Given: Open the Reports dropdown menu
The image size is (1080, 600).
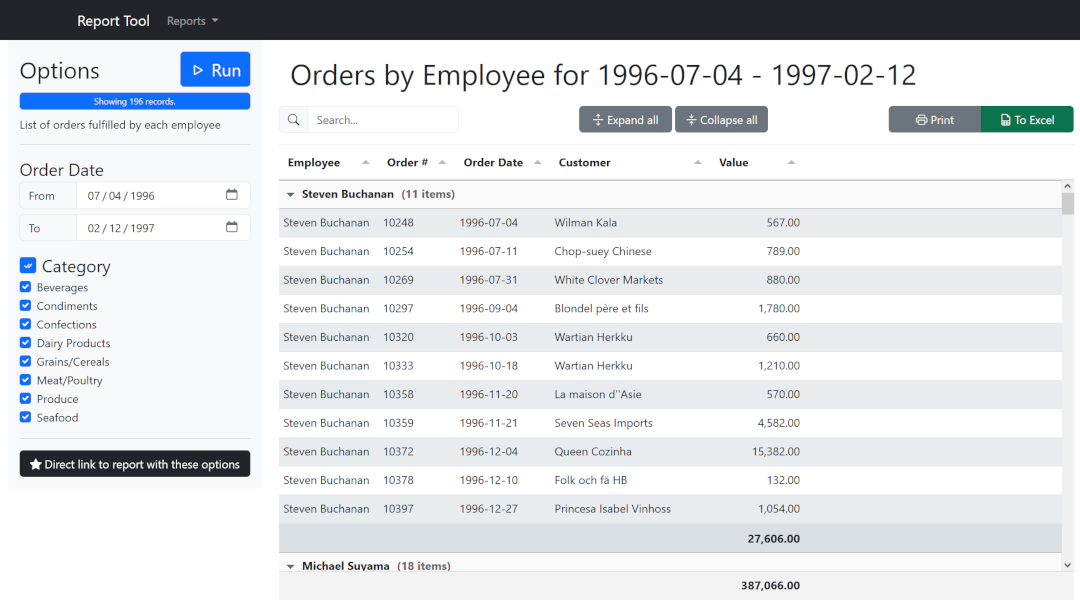Looking at the screenshot, I should pyautogui.click(x=192, y=21).
